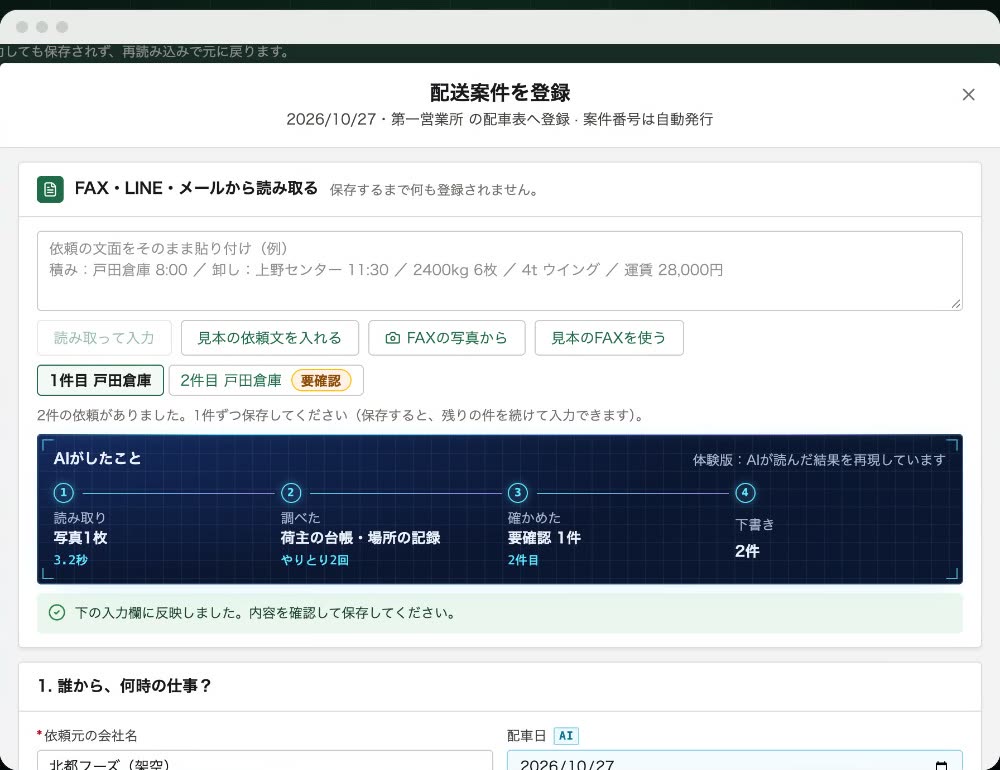The image size is (1000, 770).
Task: Click the 配車日 date field
Action: click(735, 760)
